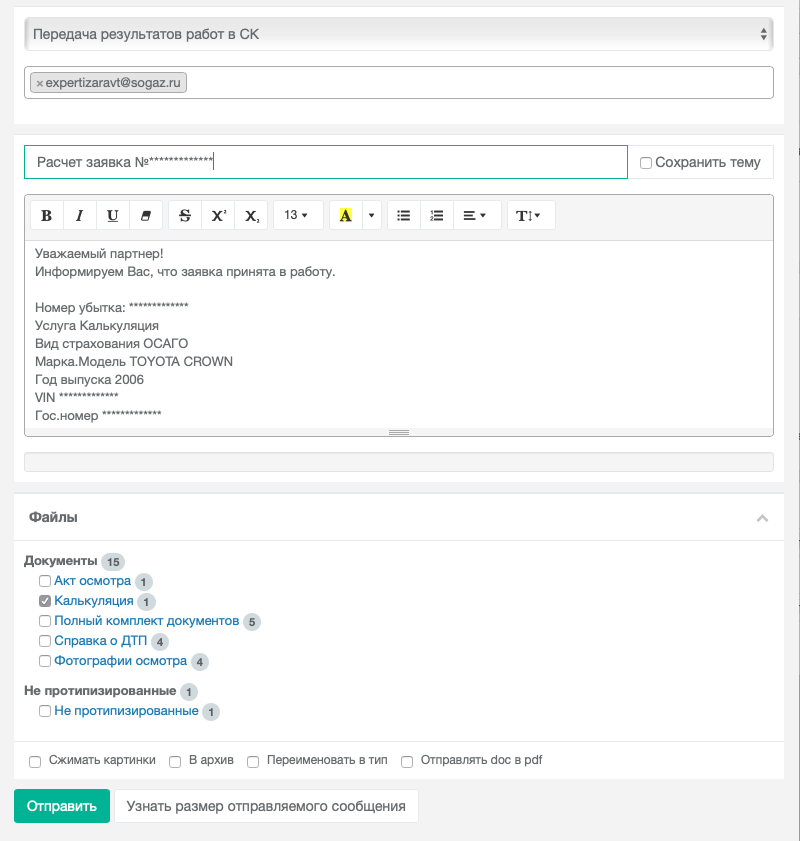Apply subscript formatting

251,216
